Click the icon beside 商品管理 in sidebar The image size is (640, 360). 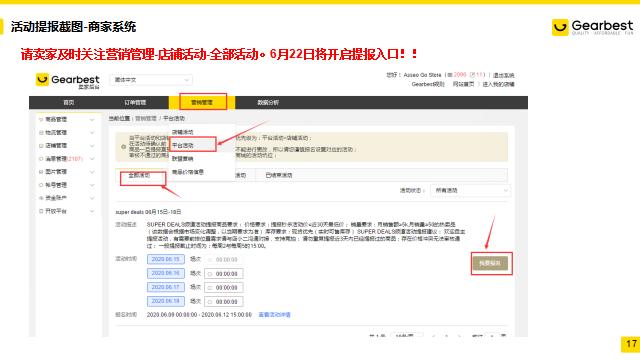pos(41,120)
